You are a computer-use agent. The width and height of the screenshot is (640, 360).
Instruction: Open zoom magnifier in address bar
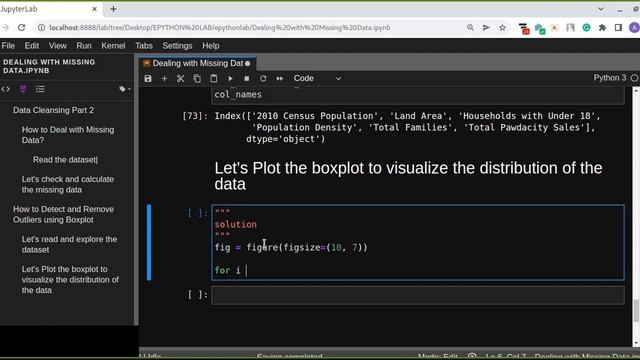click(x=470, y=27)
